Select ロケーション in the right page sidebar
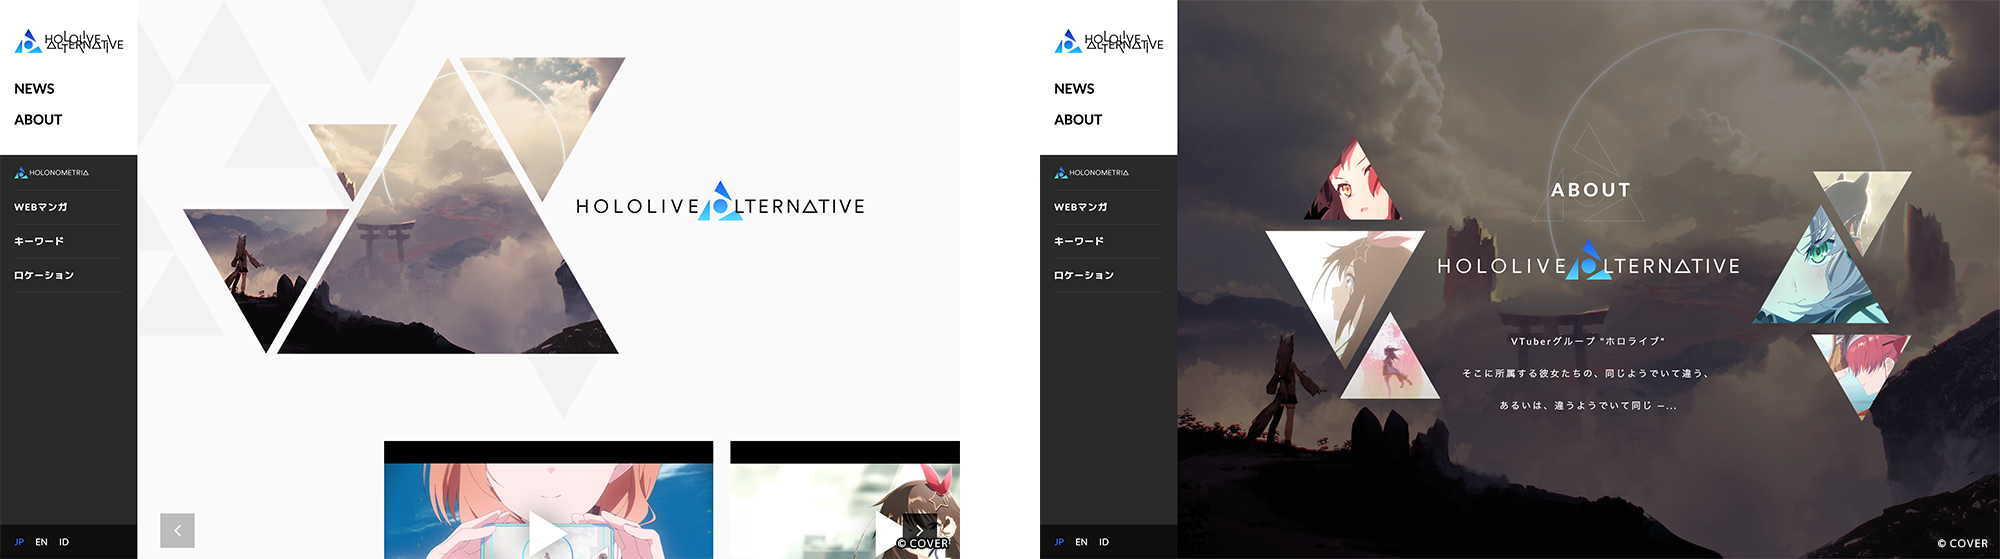The height and width of the screenshot is (559, 2000). pos(1084,275)
